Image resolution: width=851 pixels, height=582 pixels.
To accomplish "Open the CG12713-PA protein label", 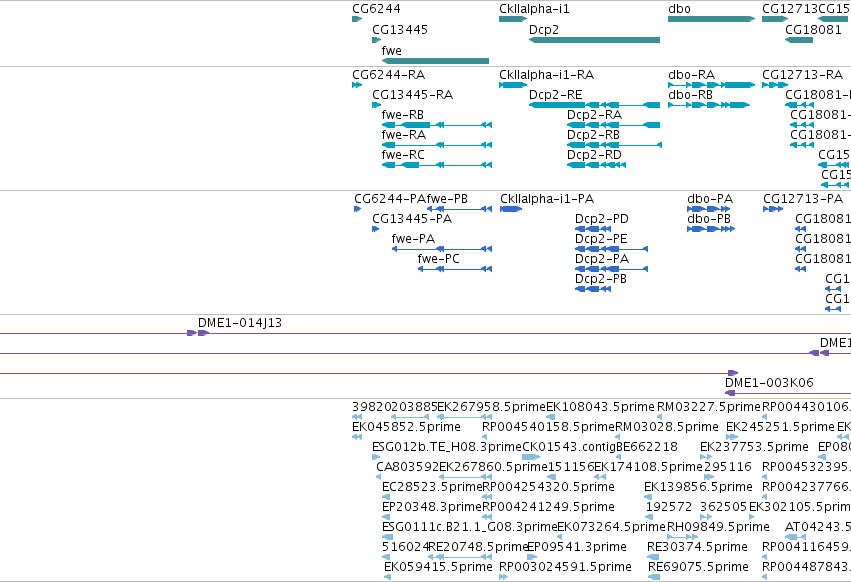I will coord(803,199).
